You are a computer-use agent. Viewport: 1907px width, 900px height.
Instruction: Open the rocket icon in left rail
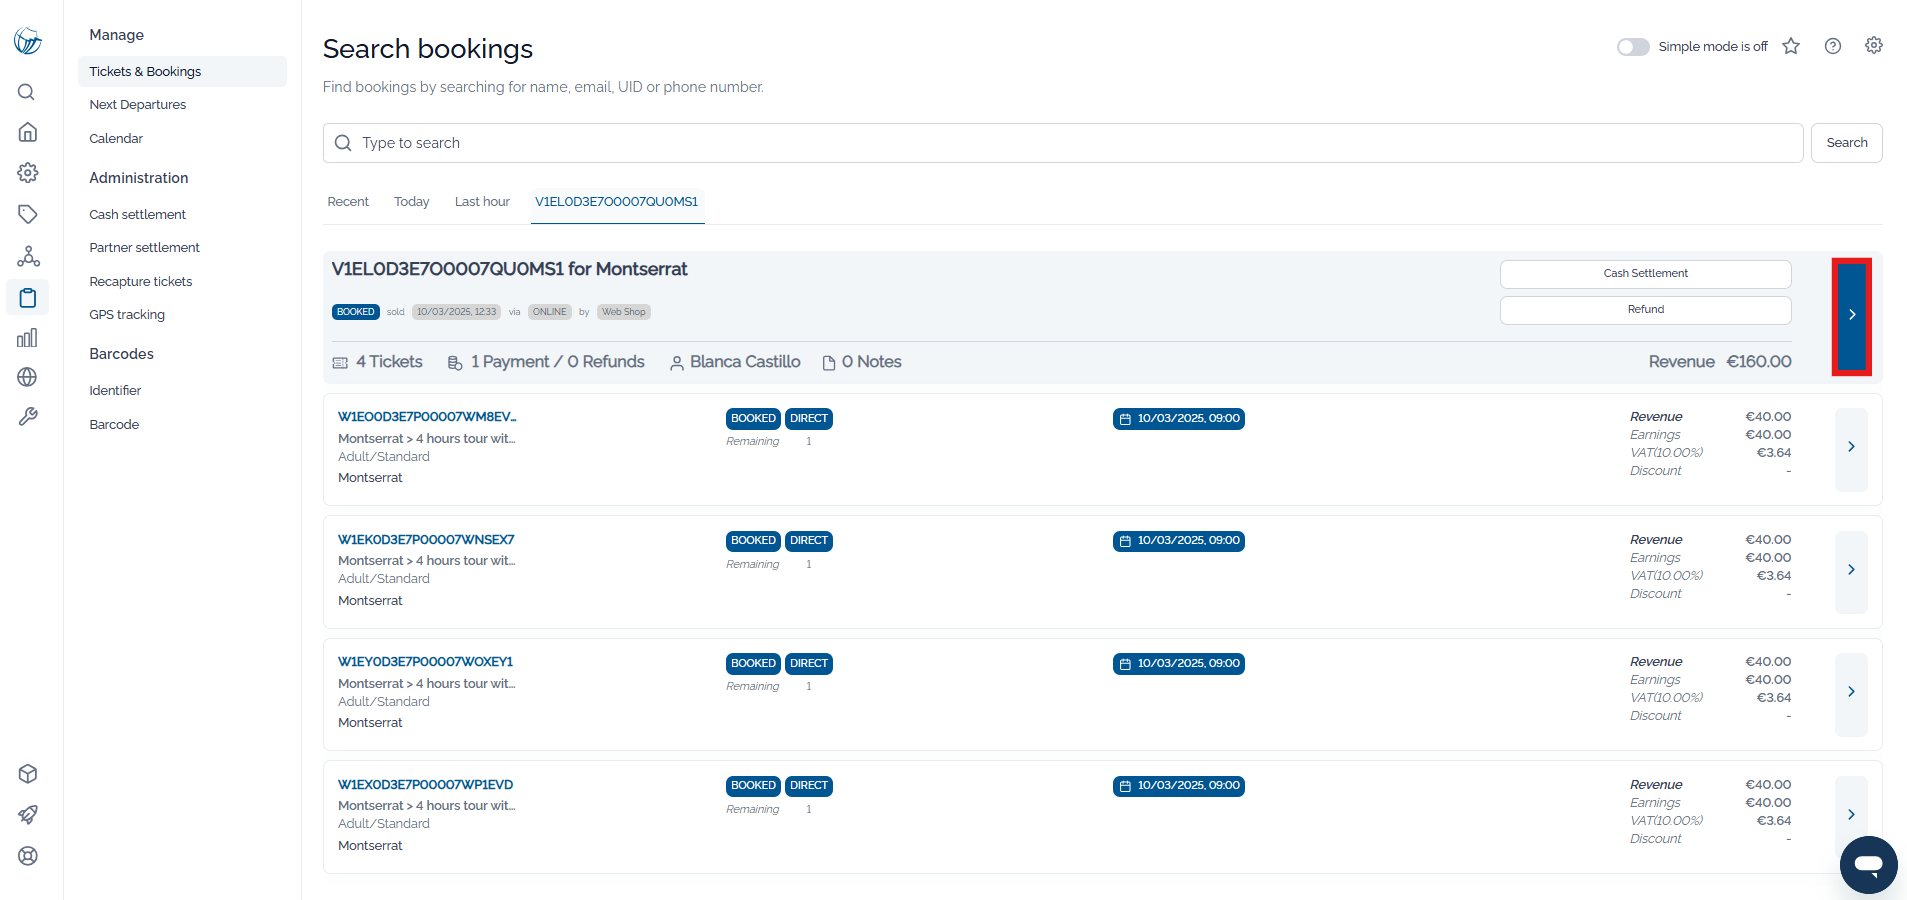click(28, 815)
